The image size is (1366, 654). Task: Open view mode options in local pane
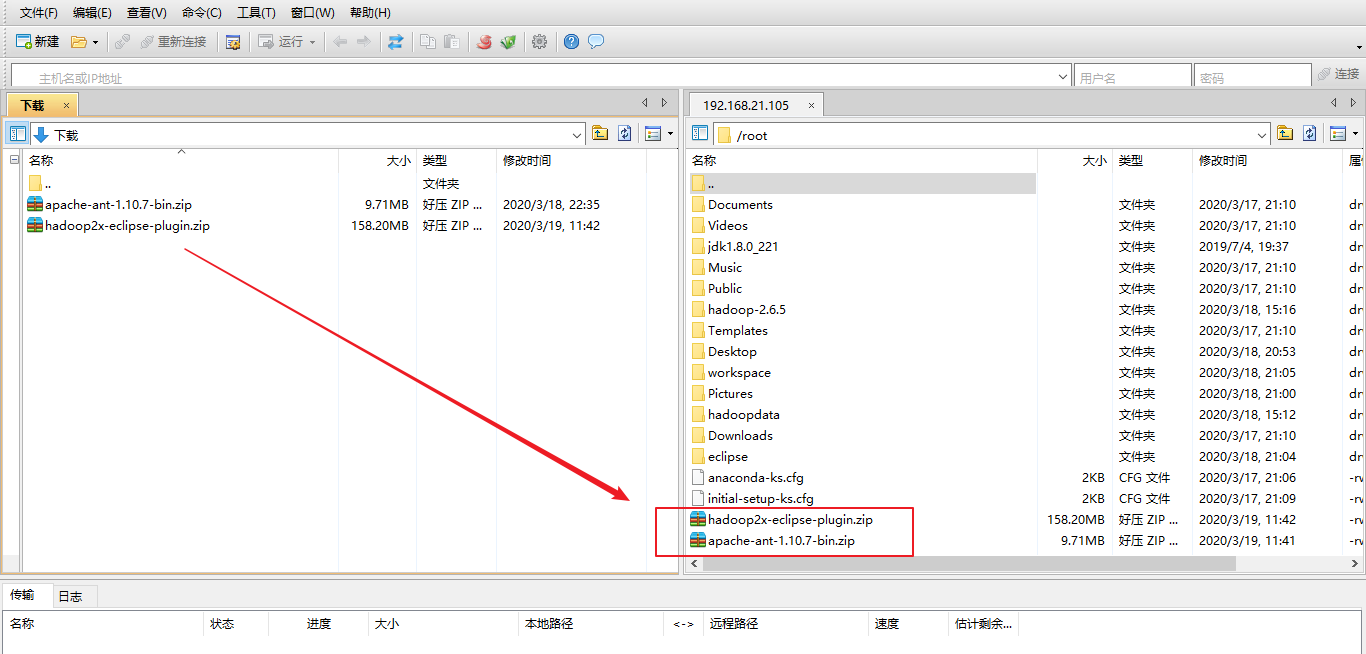(x=658, y=134)
